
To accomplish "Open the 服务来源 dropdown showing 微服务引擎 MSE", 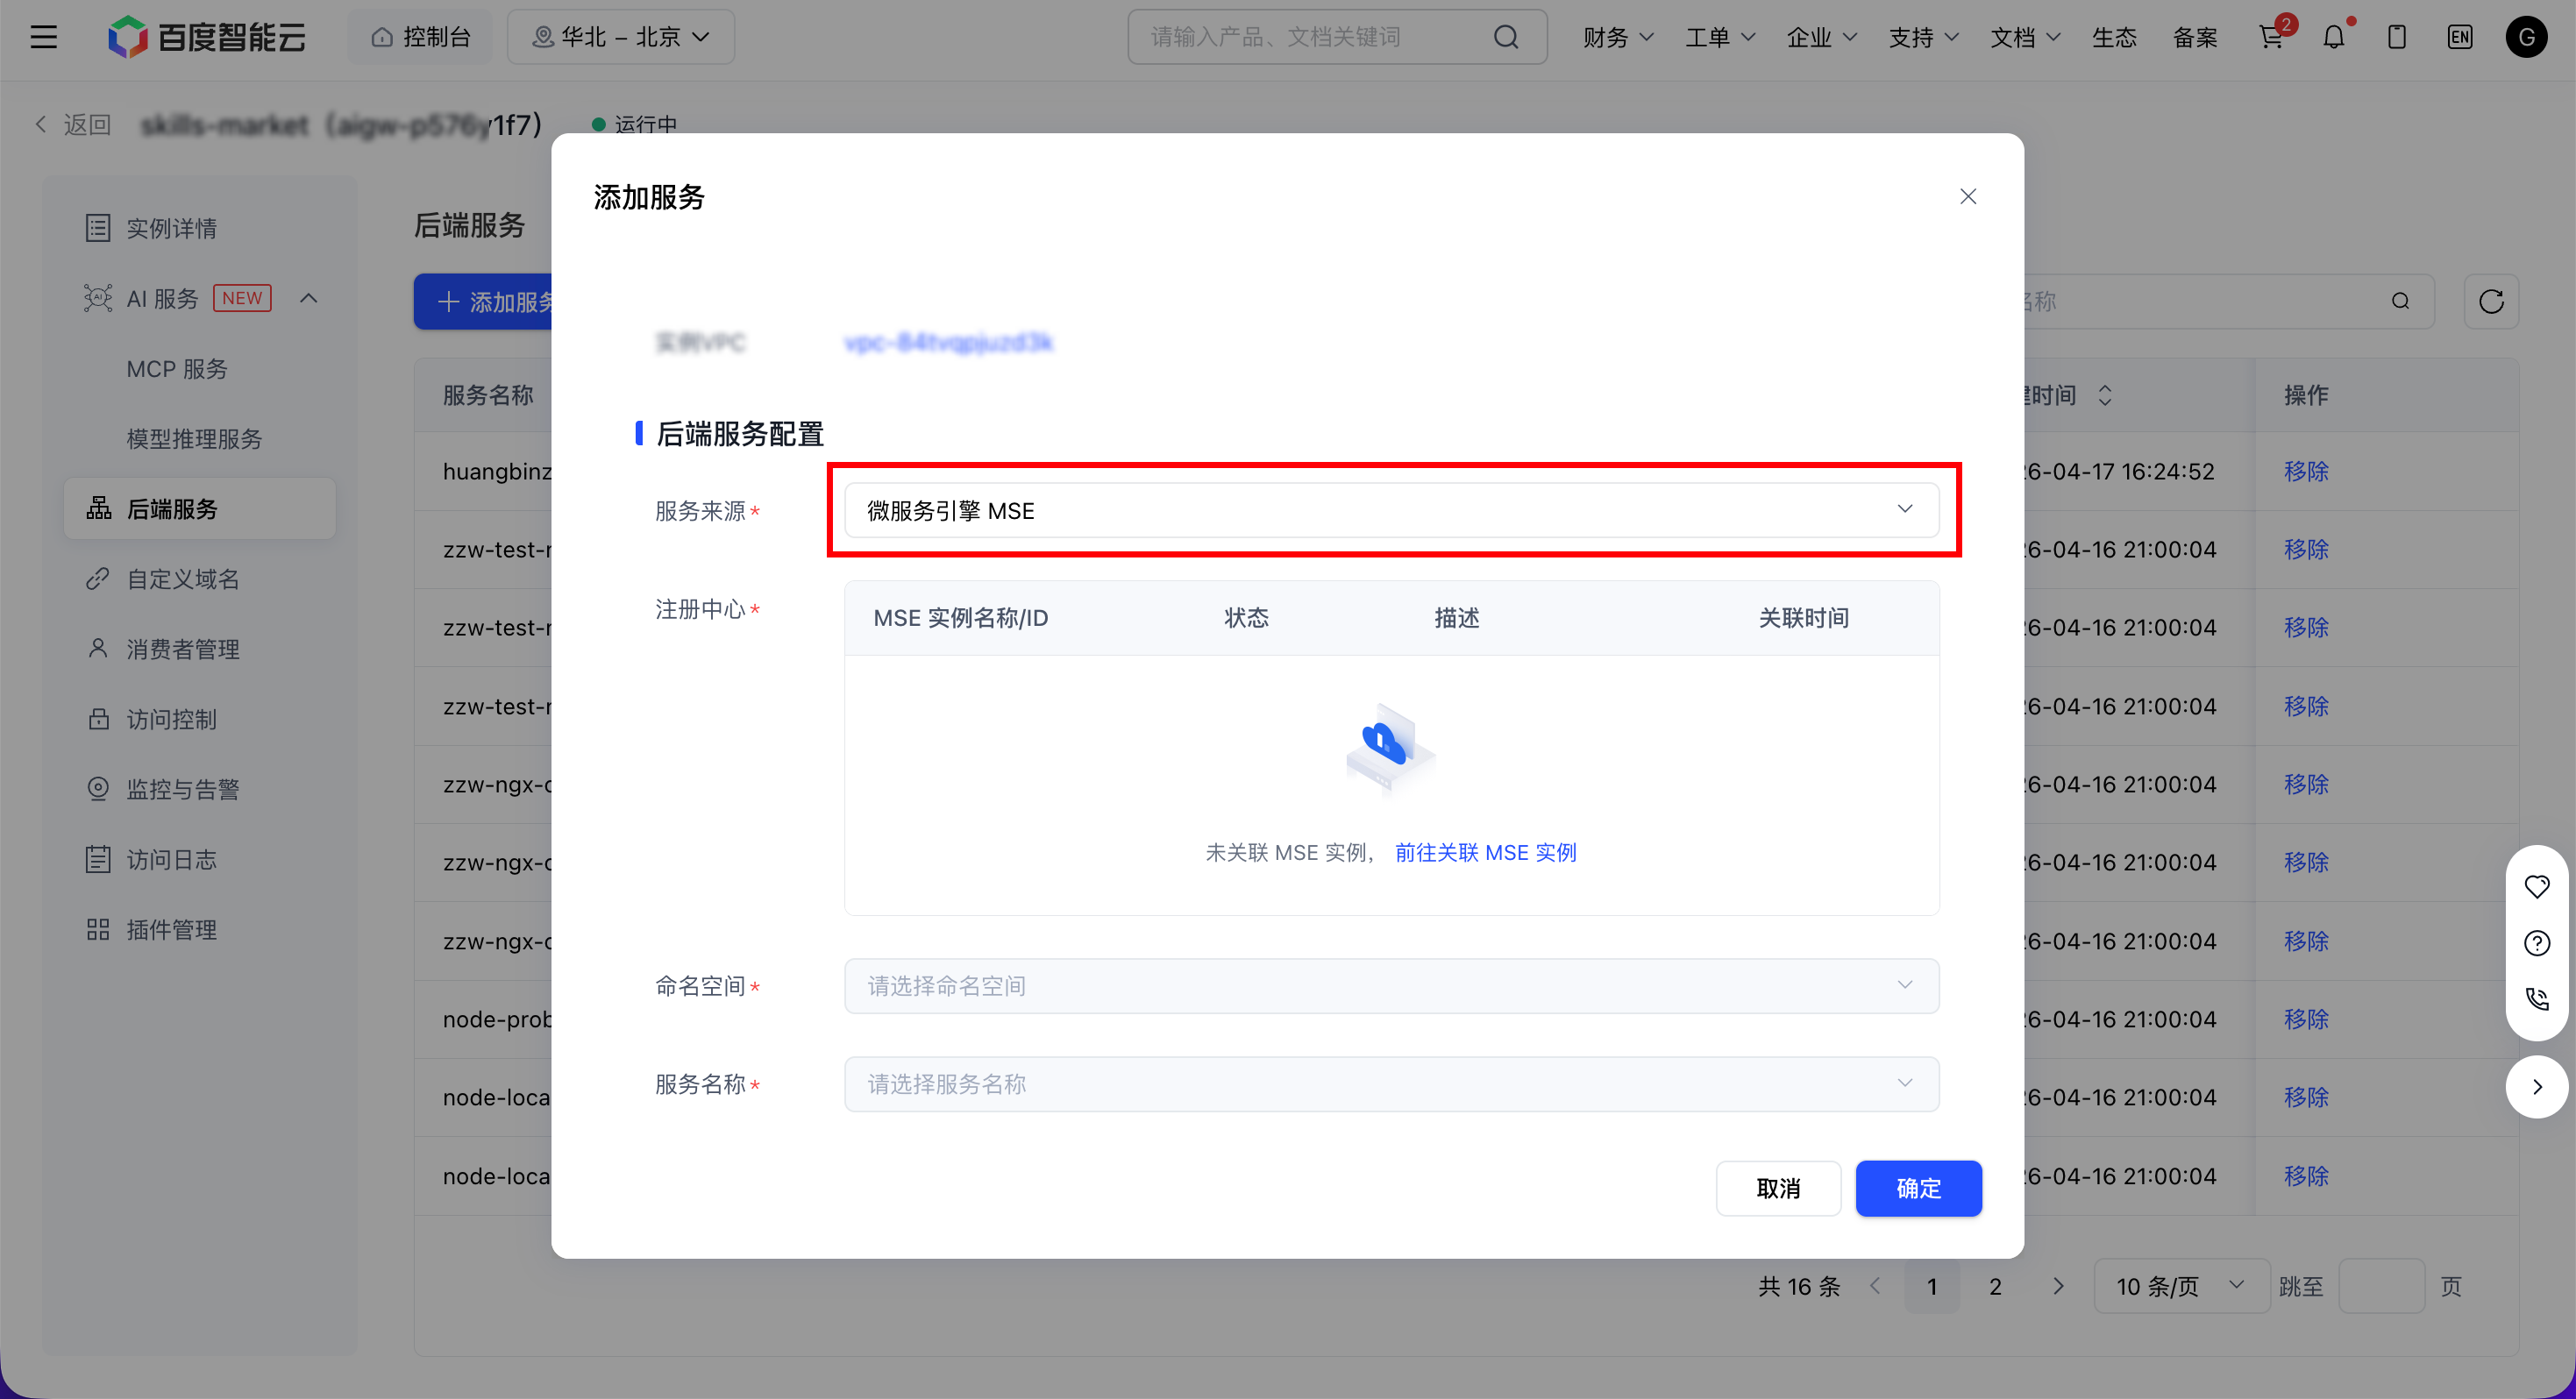I will (1391, 511).
